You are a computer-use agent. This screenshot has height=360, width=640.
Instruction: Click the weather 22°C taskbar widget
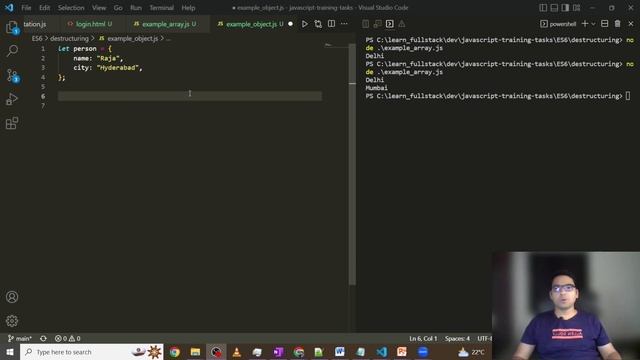(471, 352)
